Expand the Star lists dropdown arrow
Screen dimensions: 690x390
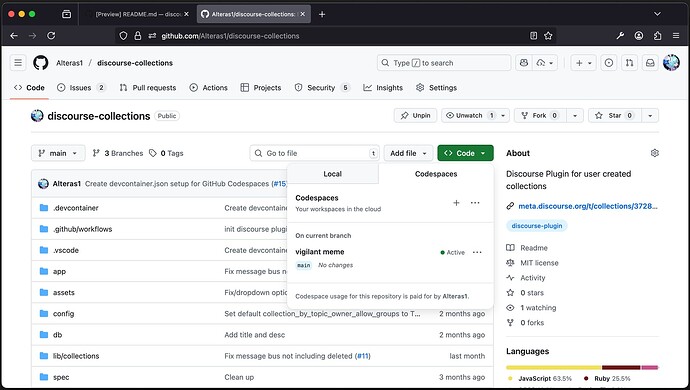coord(650,115)
